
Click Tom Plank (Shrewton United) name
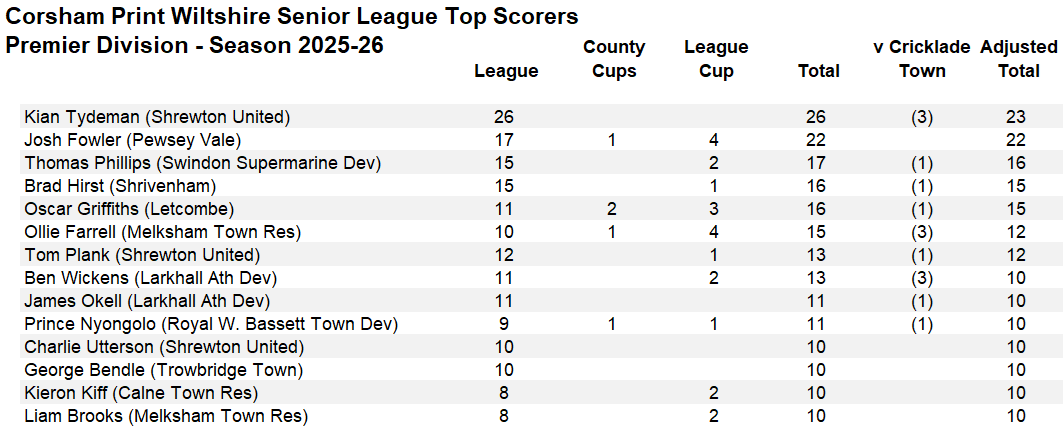(x=142, y=255)
